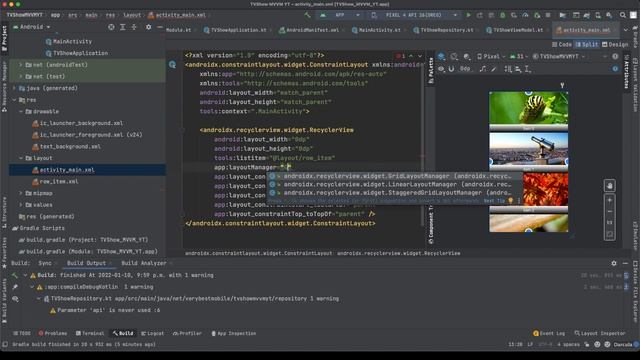640x360 pixels.
Task: Open TVShowViewModel.kt editor tab
Action: pos(515,30)
